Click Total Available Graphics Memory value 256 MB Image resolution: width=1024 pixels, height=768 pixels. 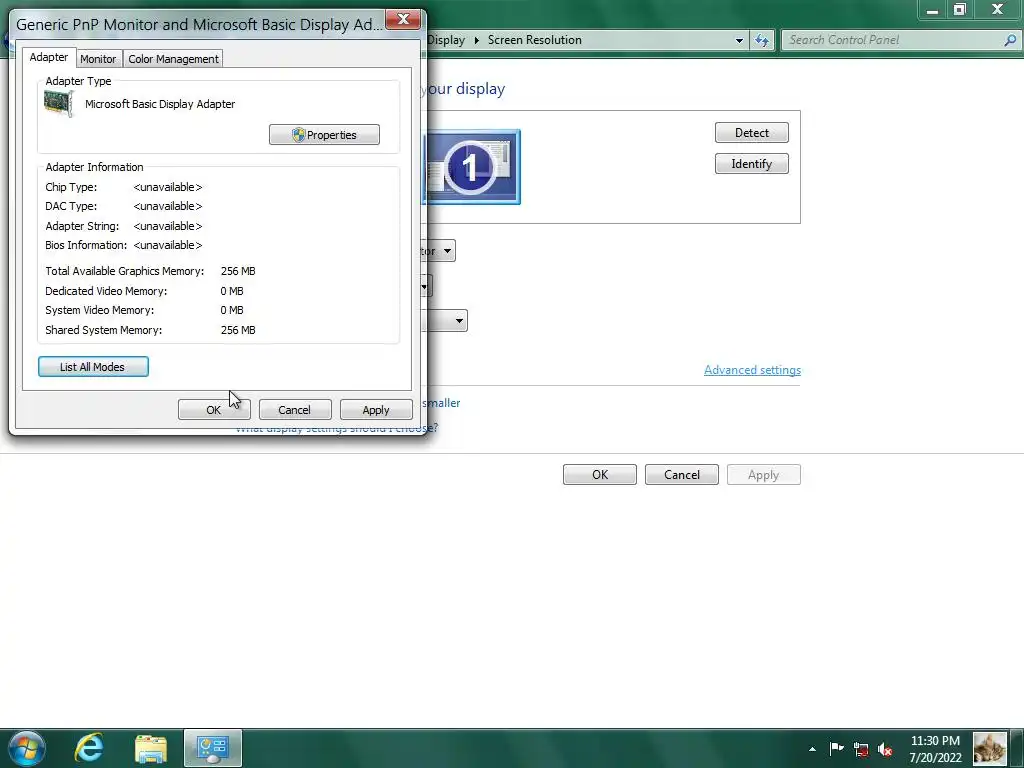pos(238,271)
